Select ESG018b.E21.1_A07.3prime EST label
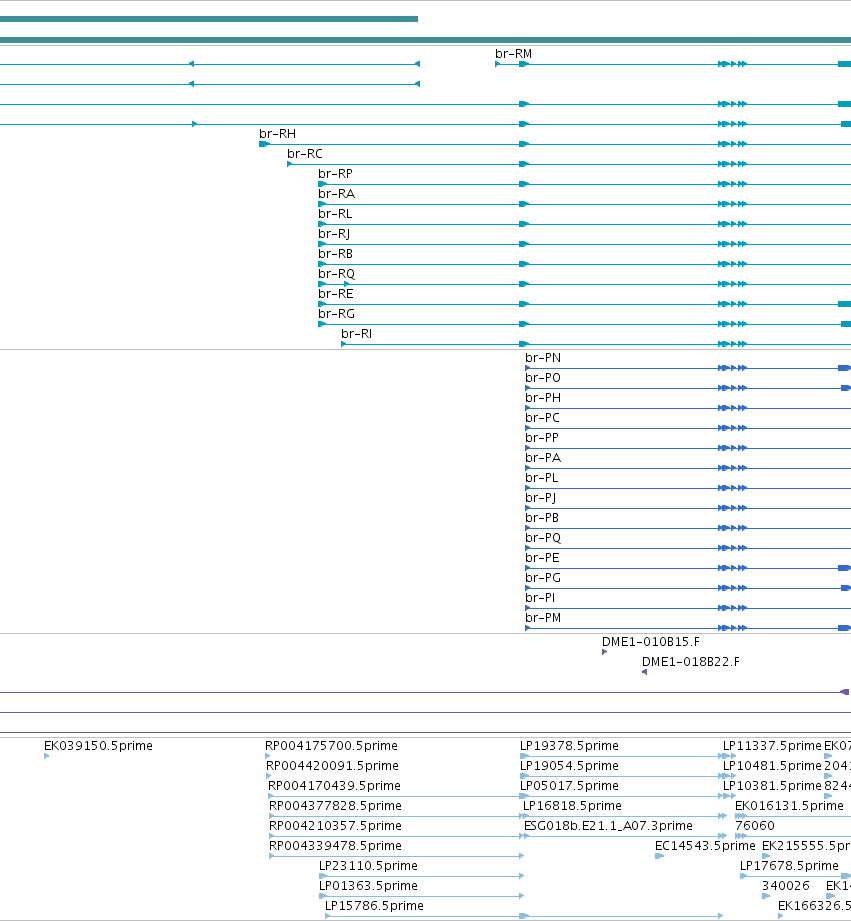 tap(608, 825)
